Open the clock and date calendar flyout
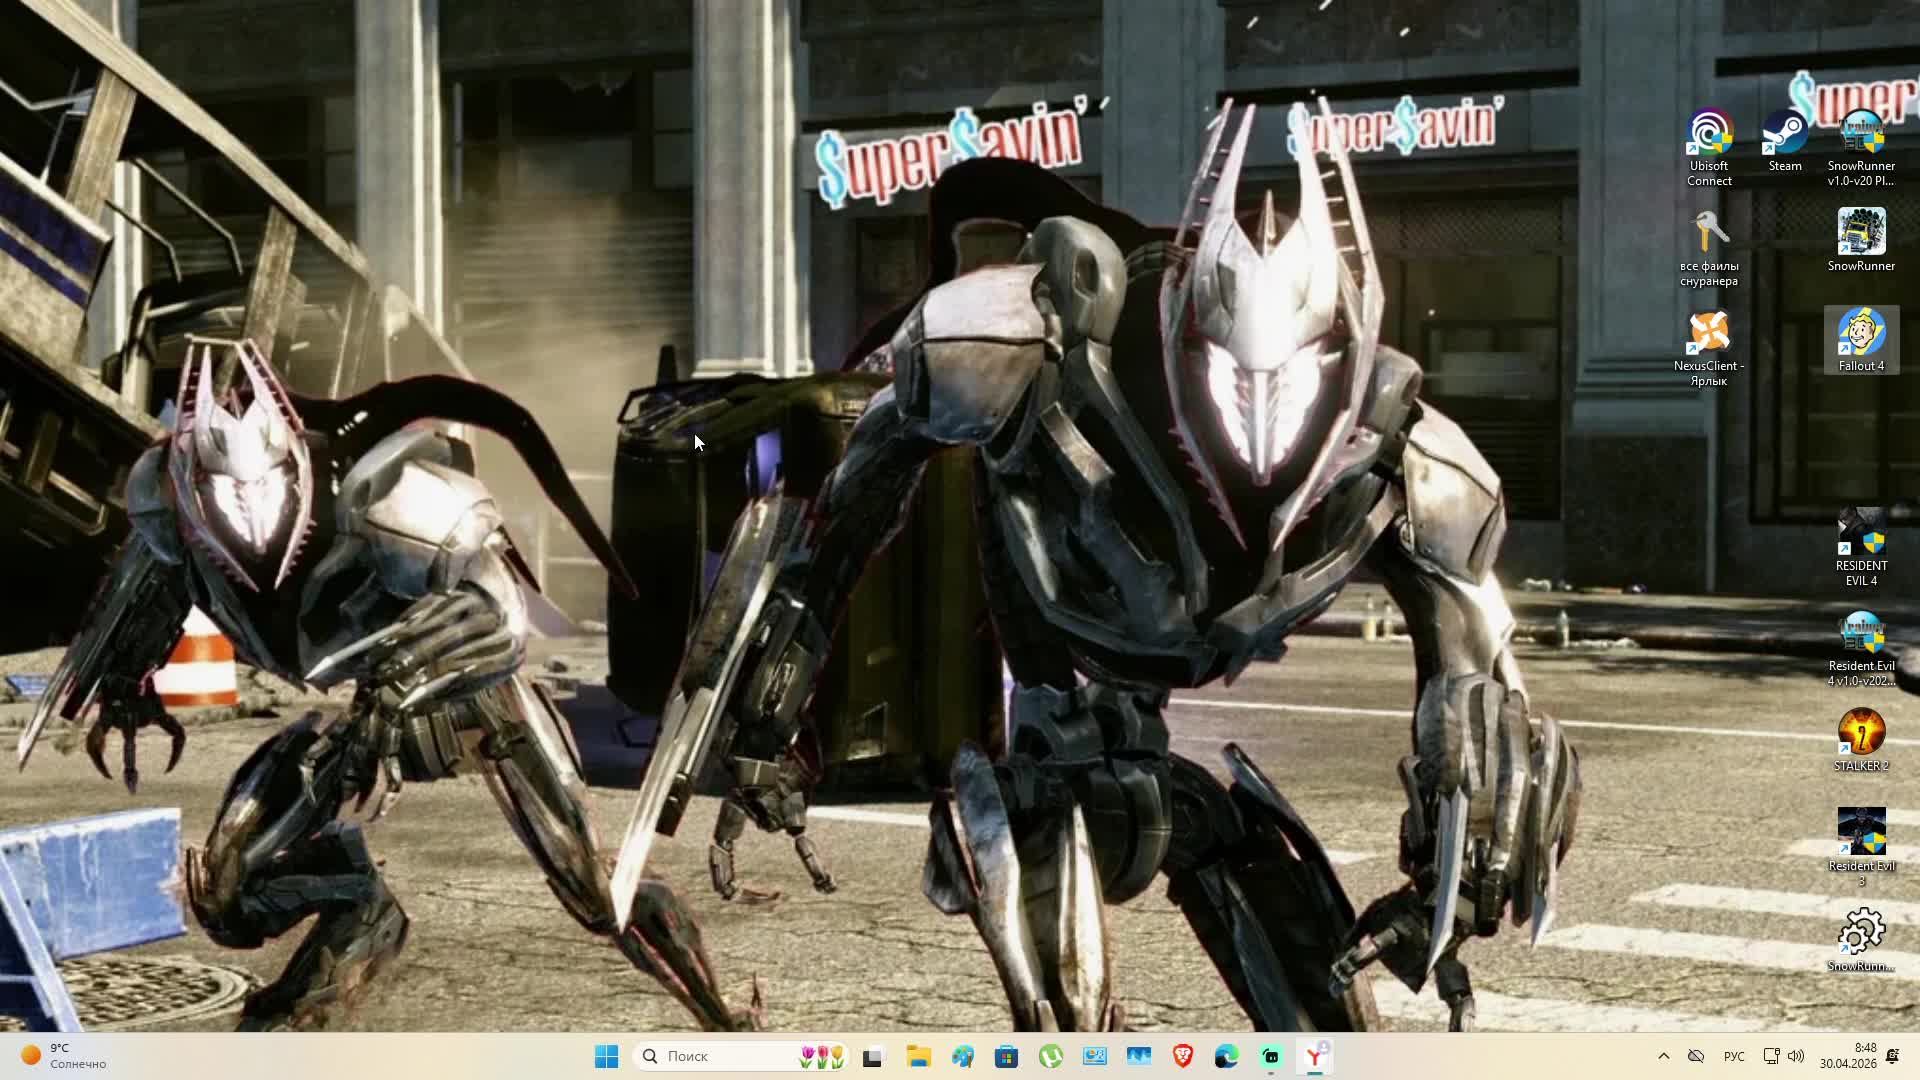Screen dimensions: 1920x1080 (x=1848, y=1056)
